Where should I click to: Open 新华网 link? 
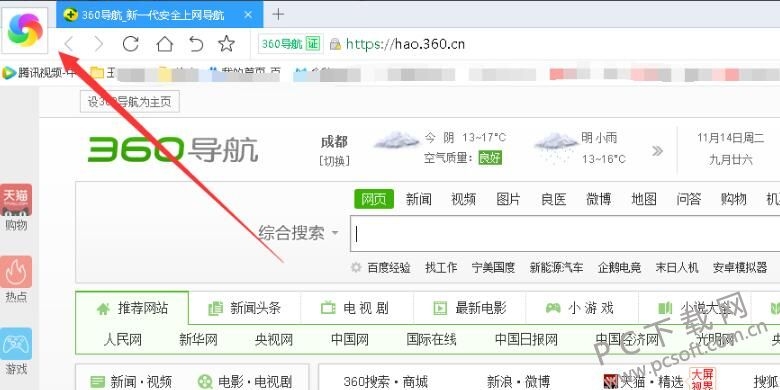click(x=198, y=340)
